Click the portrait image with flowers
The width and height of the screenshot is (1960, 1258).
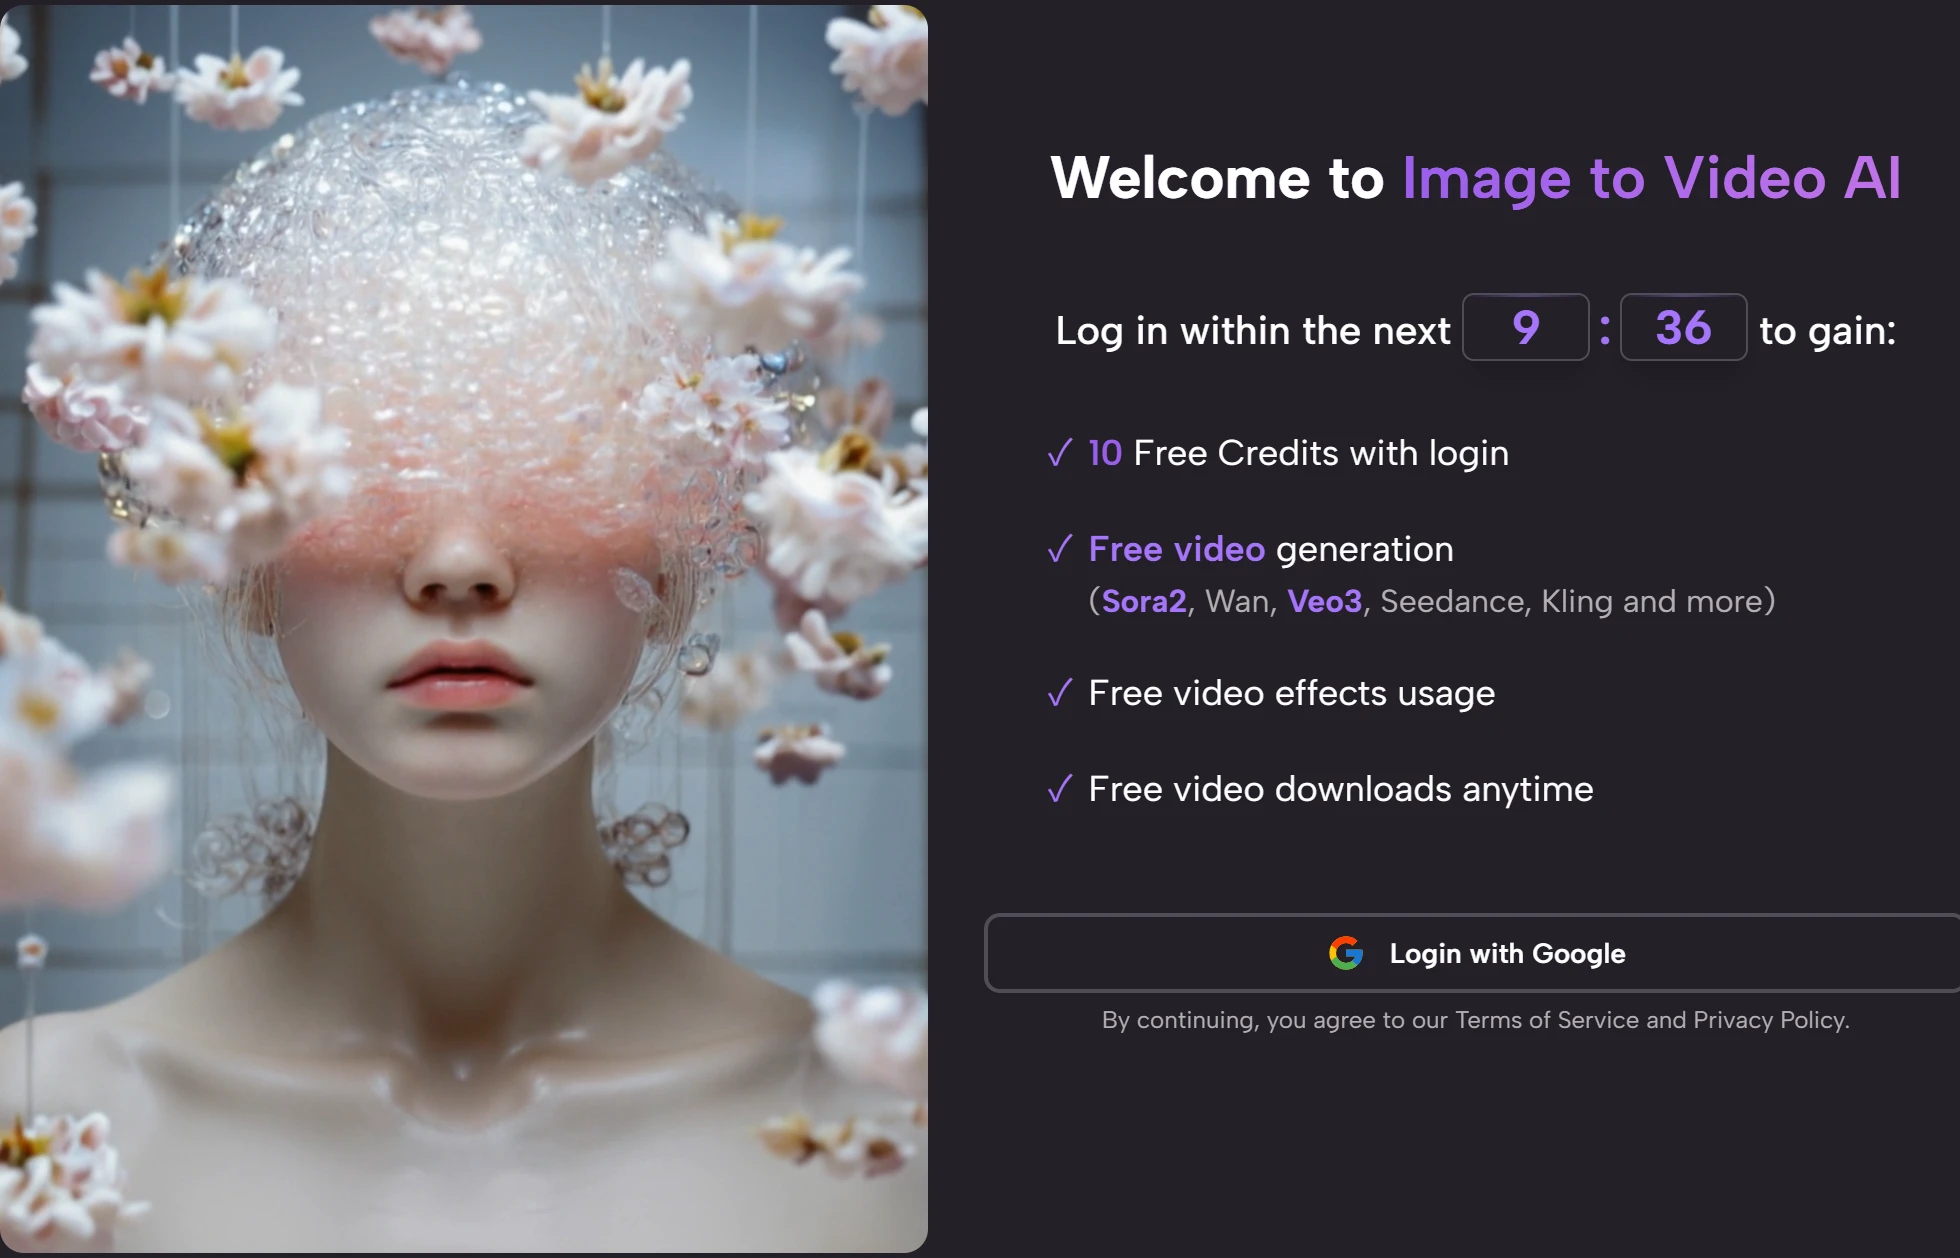point(463,628)
